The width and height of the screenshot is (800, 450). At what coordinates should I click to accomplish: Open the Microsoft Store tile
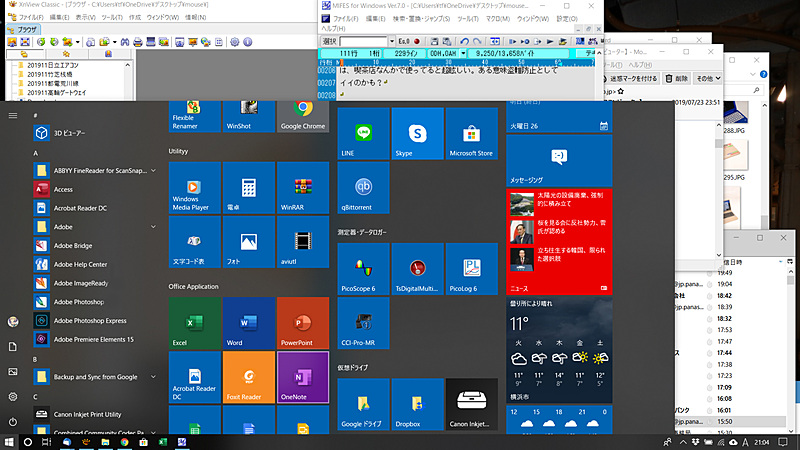click(471, 133)
